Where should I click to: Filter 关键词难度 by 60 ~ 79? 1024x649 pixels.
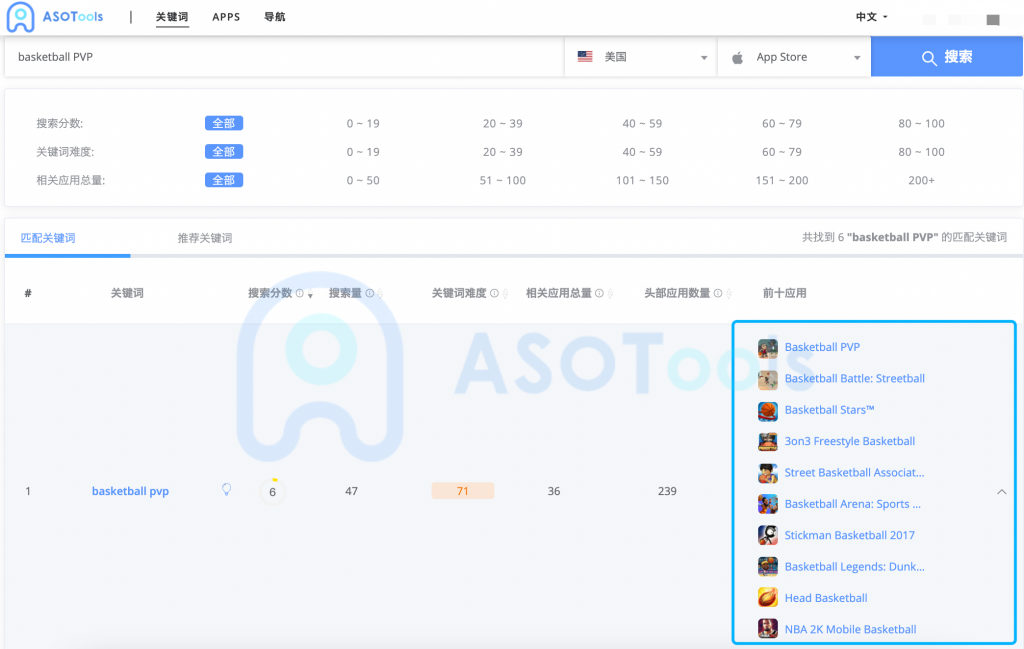782,152
